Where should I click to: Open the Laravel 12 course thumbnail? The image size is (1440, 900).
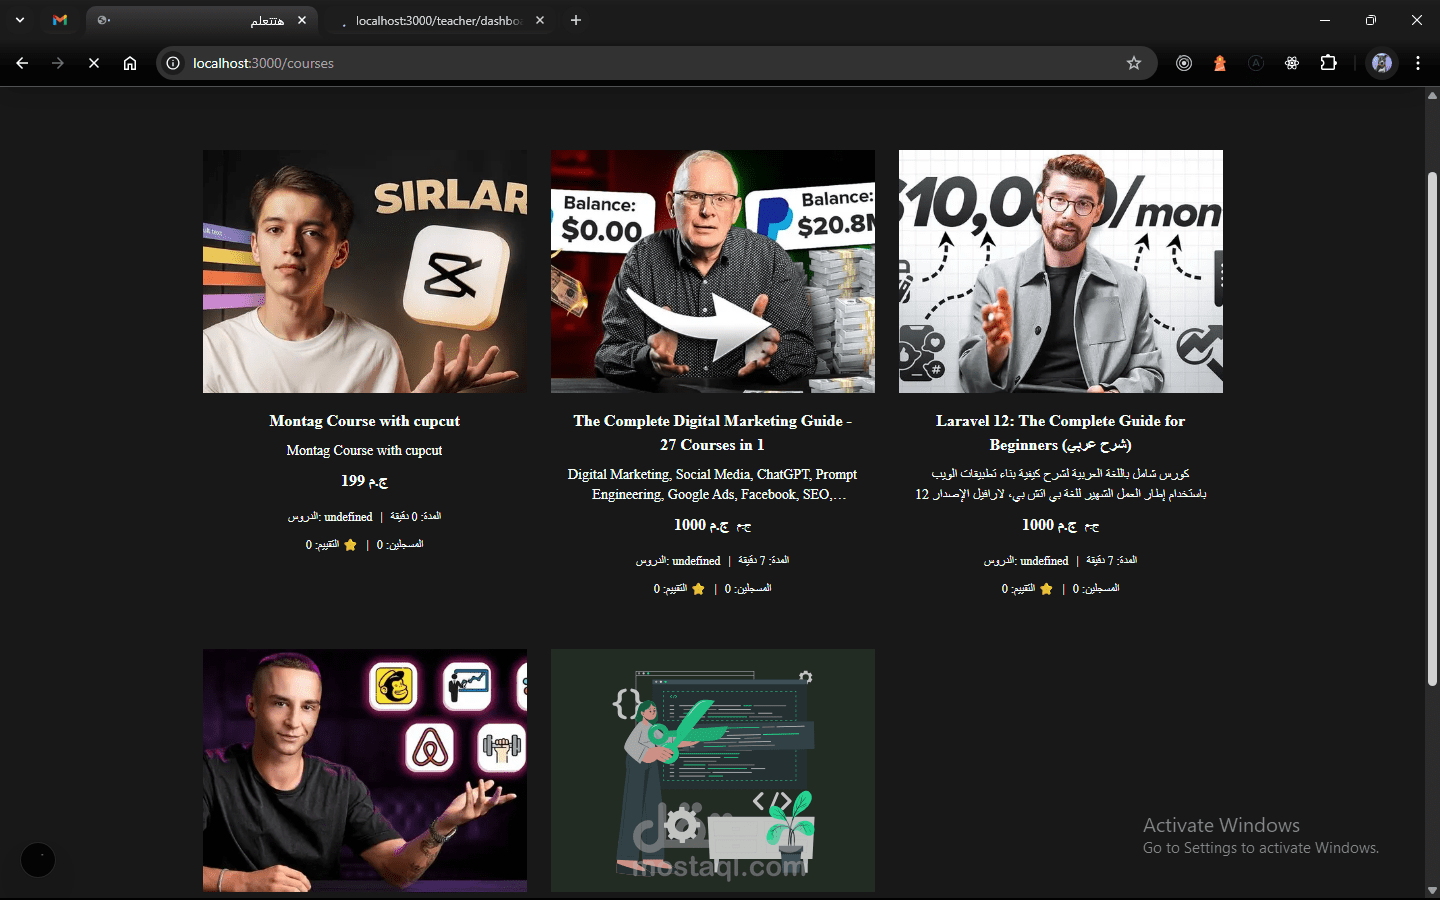(x=1061, y=271)
